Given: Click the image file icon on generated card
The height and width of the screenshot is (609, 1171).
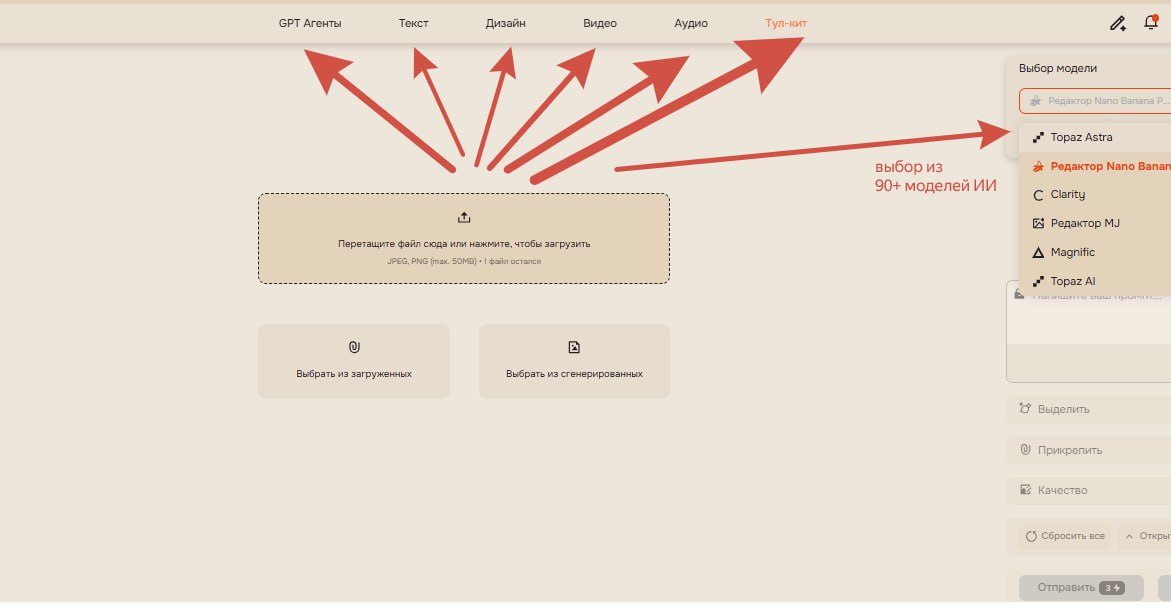Looking at the screenshot, I should click(574, 347).
